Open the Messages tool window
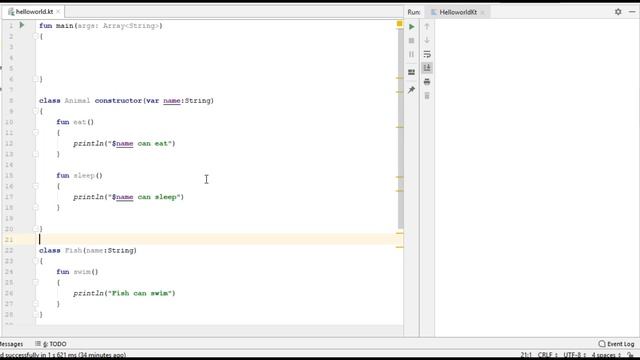Image resolution: width=640 pixels, height=360 pixels. pos(11,344)
